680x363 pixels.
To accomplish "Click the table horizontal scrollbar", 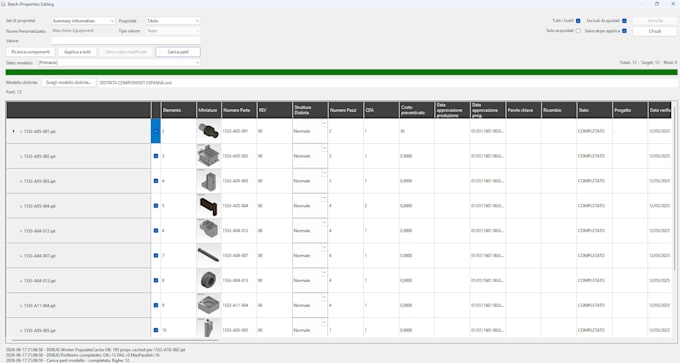I will coord(114,341).
